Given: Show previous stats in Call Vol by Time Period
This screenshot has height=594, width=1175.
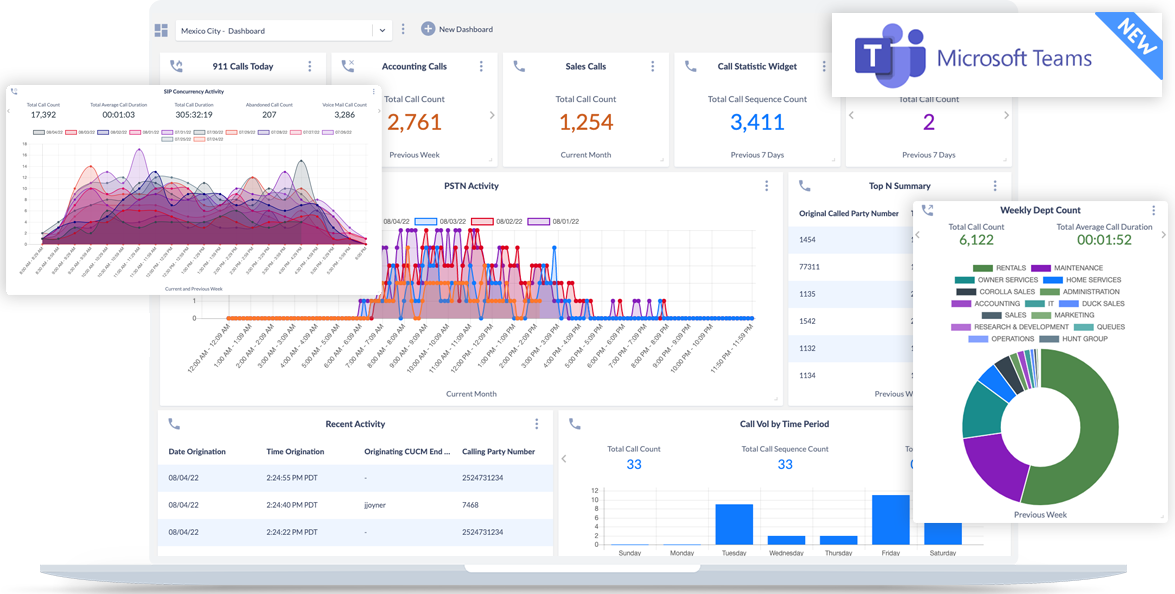Looking at the screenshot, I should [x=564, y=458].
